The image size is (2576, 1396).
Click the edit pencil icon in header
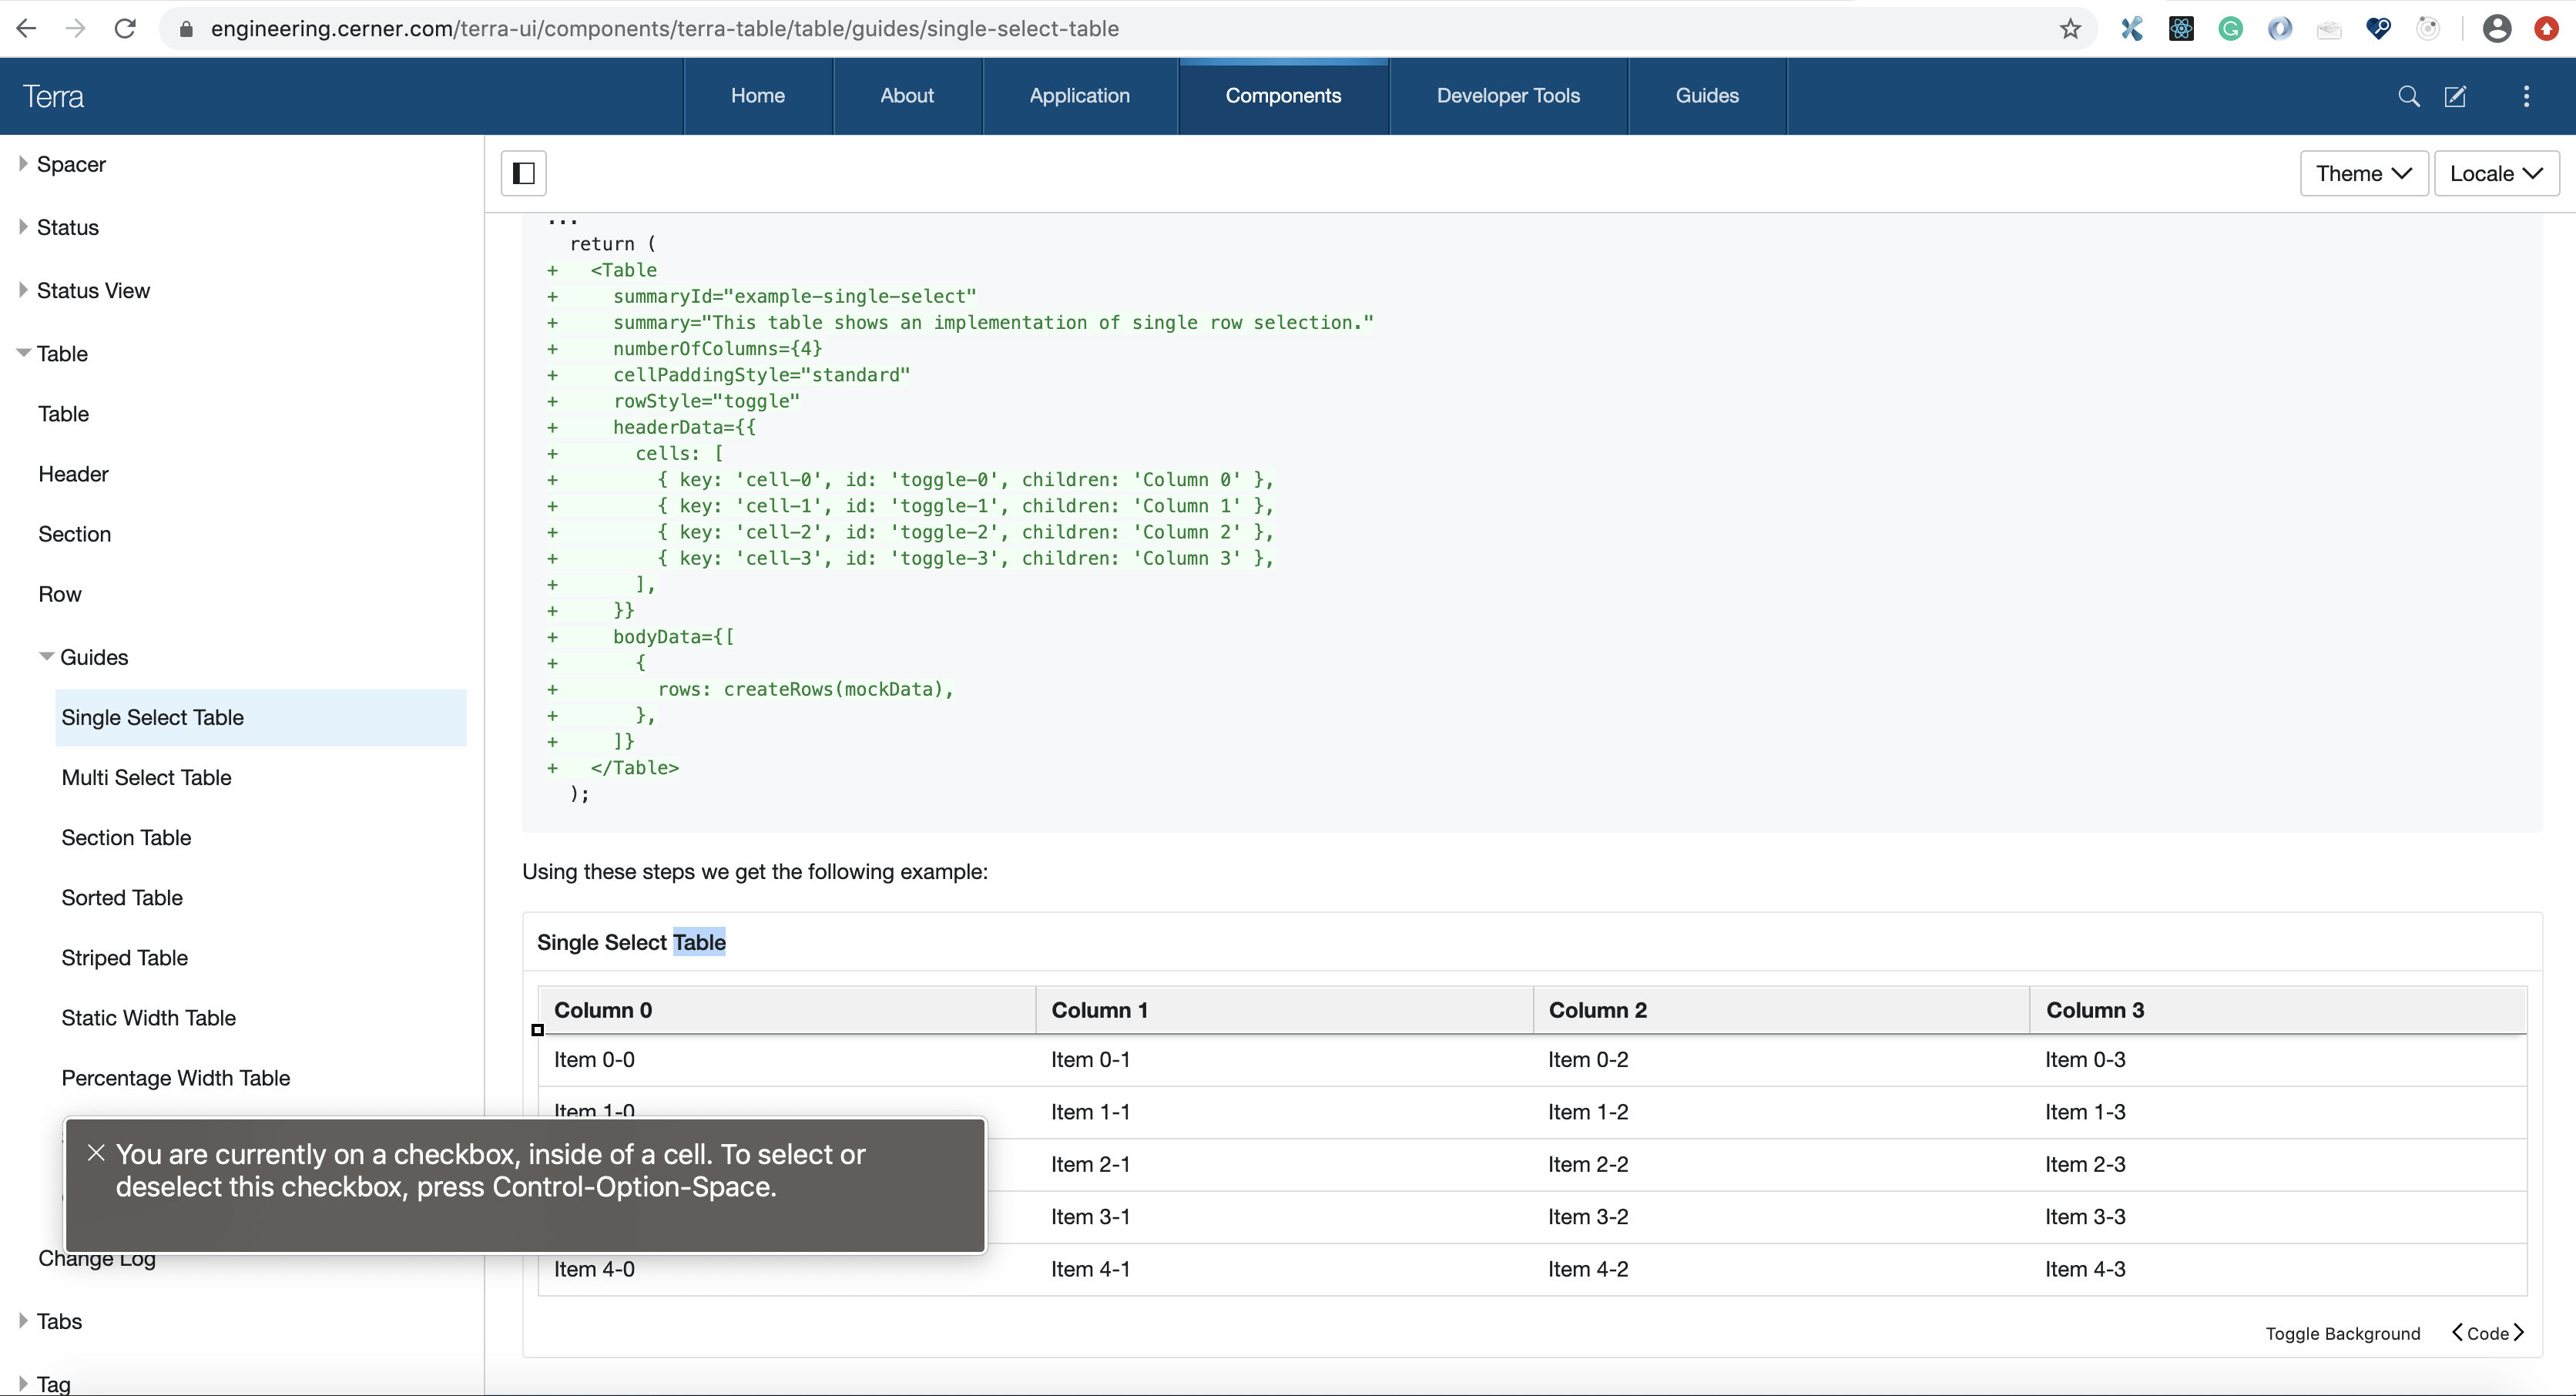pos(2457,96)
